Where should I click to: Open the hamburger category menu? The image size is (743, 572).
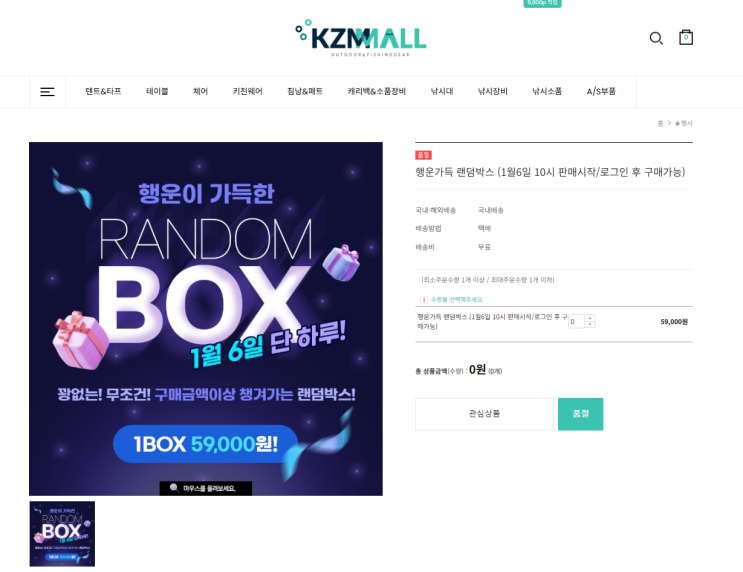(x=47, y=92)
